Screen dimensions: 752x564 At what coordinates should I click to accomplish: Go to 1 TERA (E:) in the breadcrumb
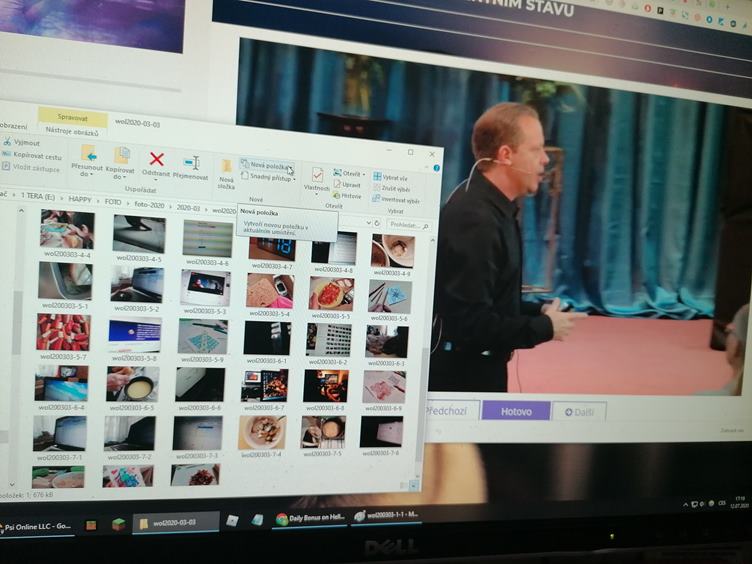click(x=38, y=197)
